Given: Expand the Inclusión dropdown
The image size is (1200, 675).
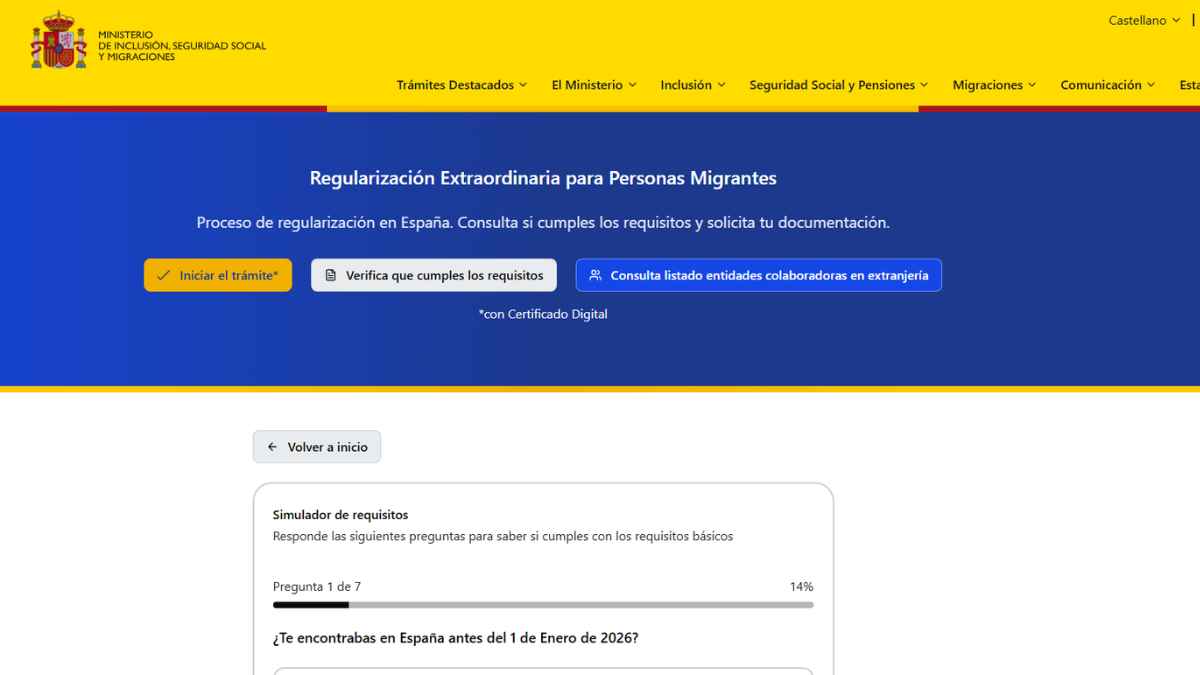Looking at the screenshot, I should (693, 85).
